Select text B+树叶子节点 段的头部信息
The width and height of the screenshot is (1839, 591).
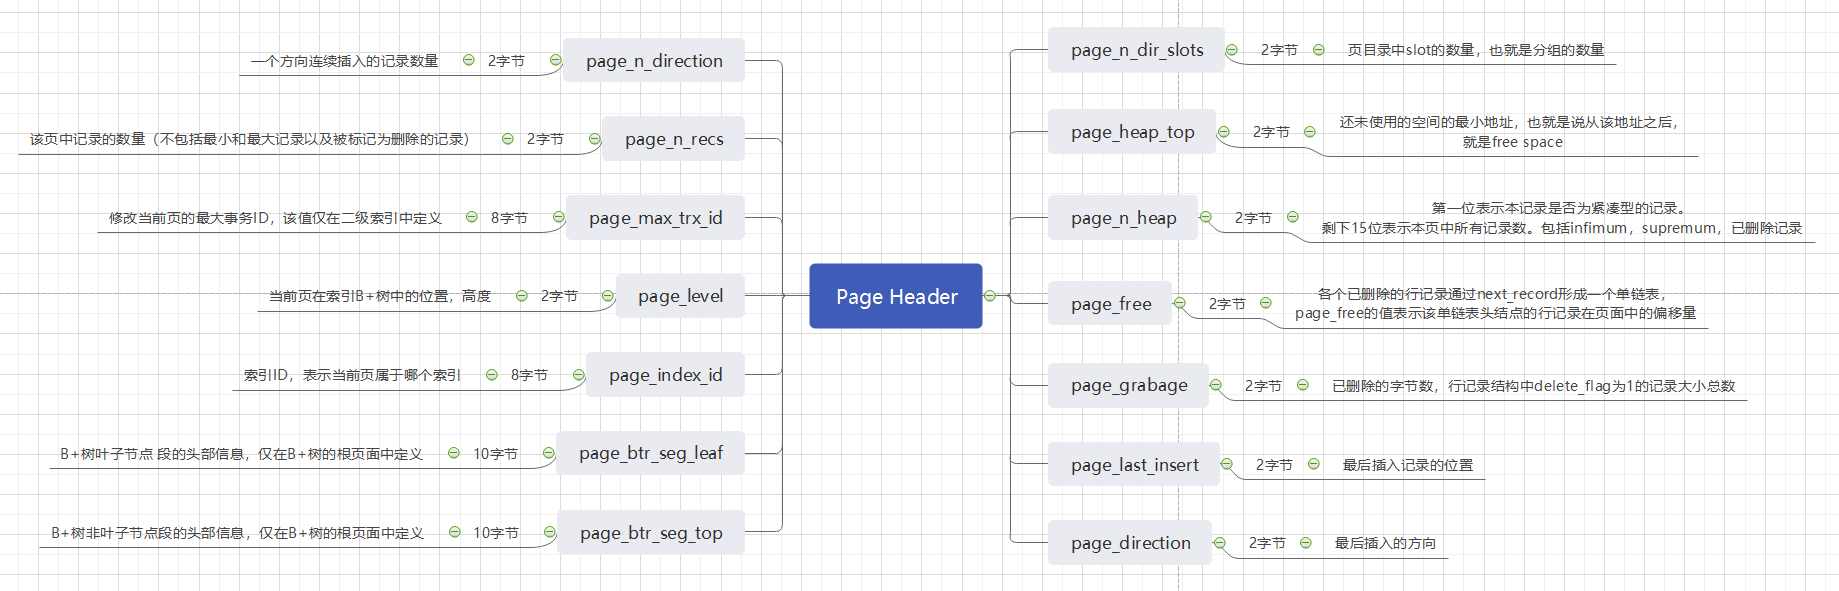(x=241, y=454)
